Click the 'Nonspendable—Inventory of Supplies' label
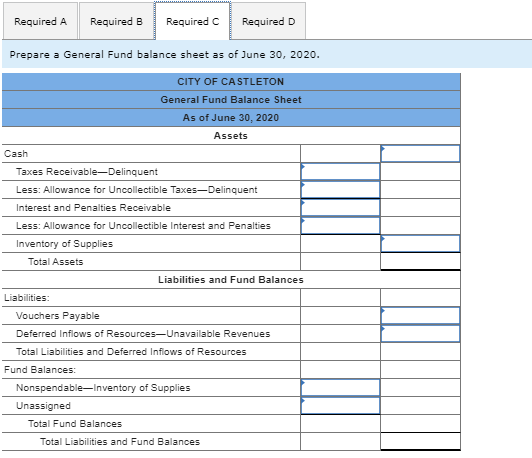This screenshot has width=532, height=458. [x=103, y=387]
